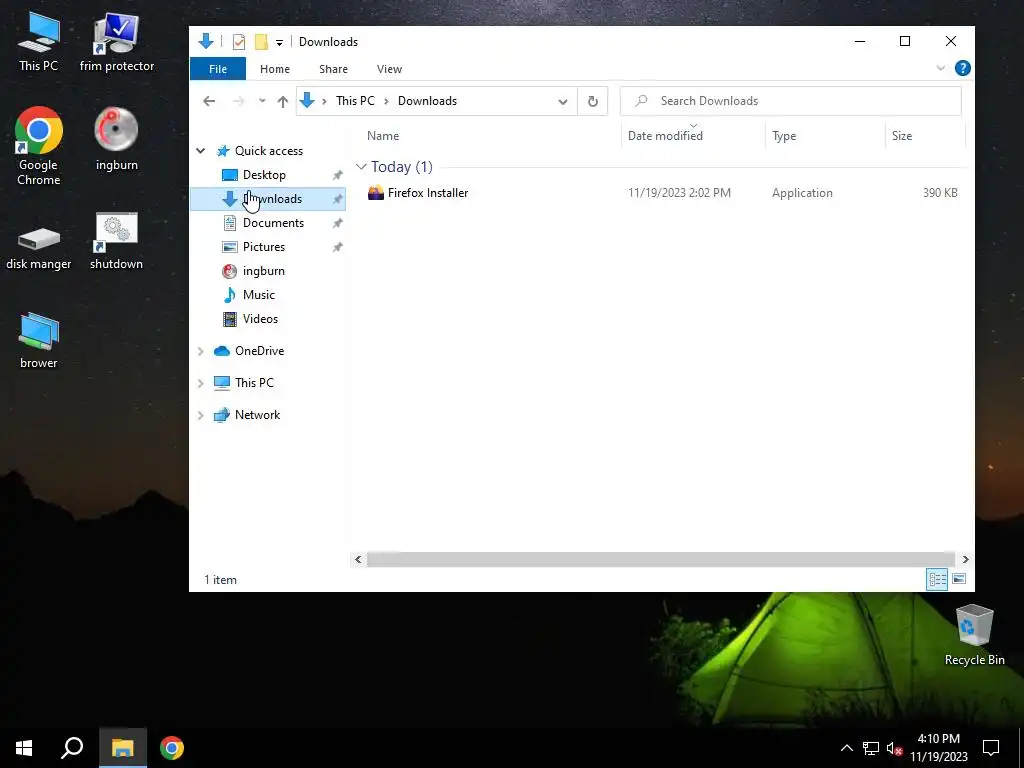Switch to the View ribbon tab

[x=389, y=69]
